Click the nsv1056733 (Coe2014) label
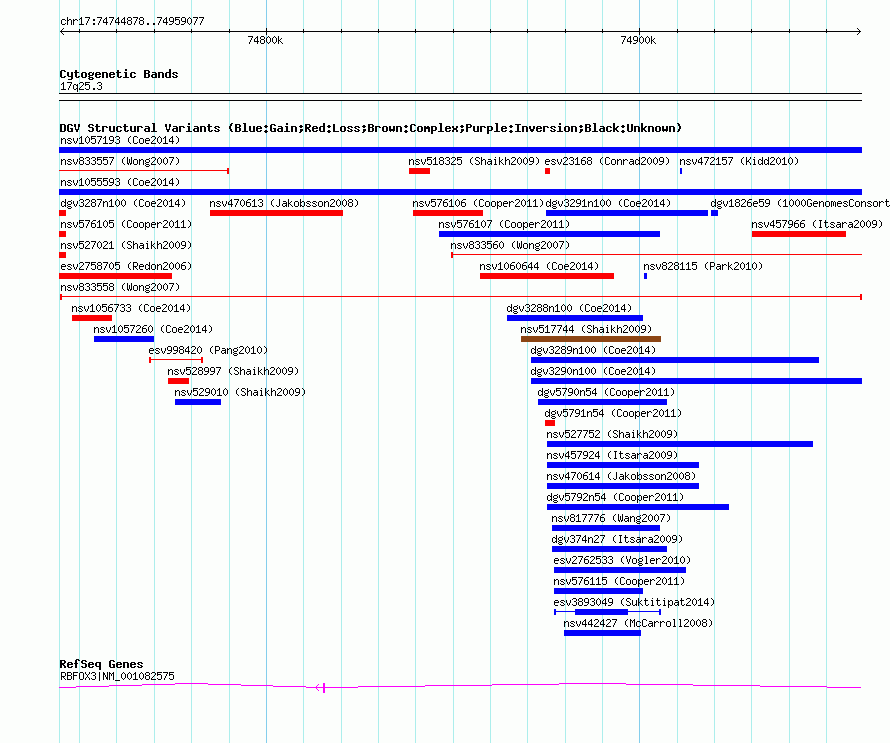890x743 pixels. tap(131, 308)
